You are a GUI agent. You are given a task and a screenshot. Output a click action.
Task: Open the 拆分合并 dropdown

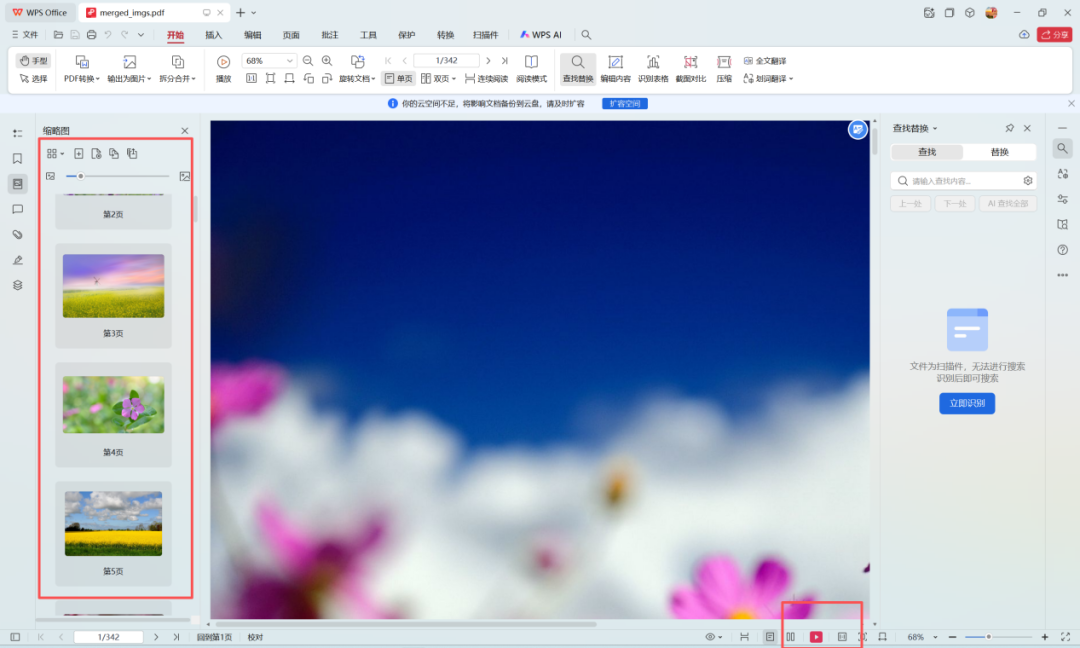(x=177, y=70)
